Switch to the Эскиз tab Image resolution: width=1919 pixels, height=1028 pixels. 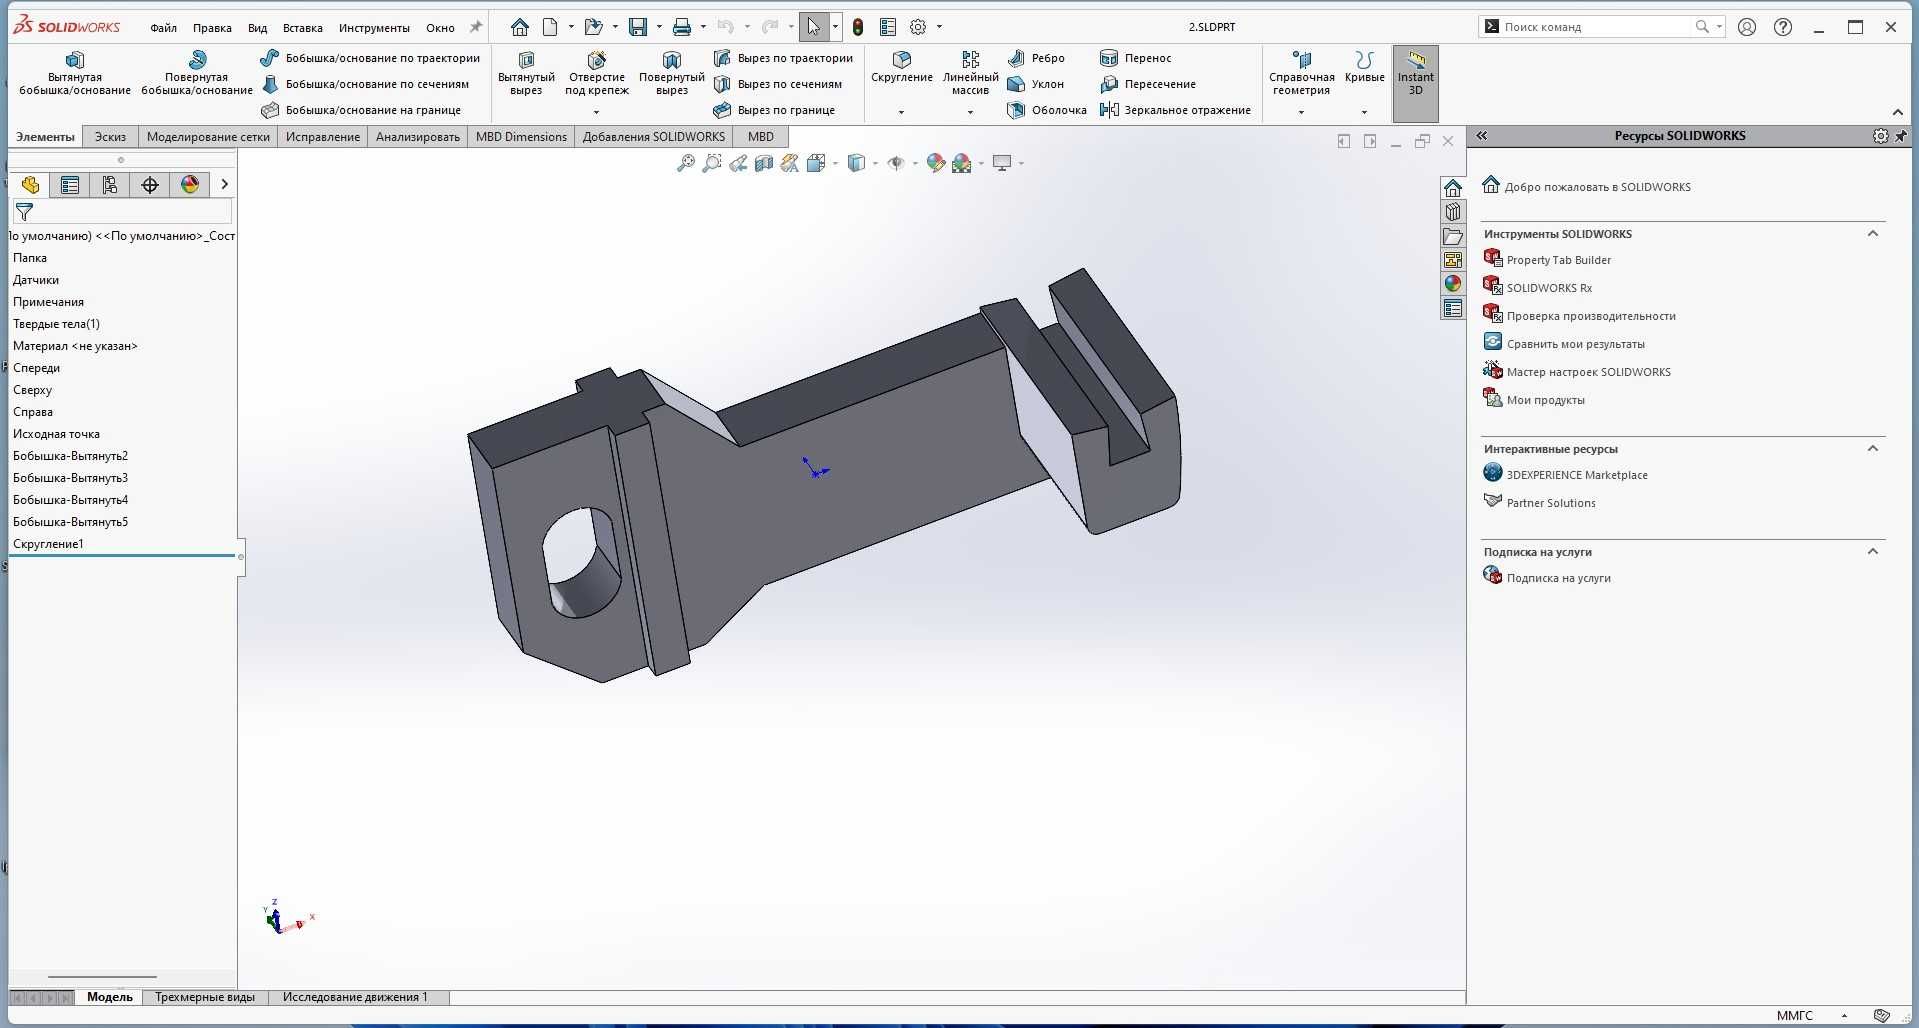click(110, 137)
